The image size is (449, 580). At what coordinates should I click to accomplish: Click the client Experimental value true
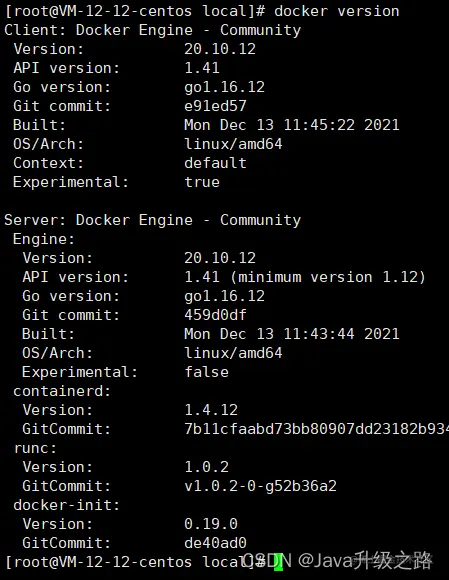pyautogui.click(x=202, y=182)
